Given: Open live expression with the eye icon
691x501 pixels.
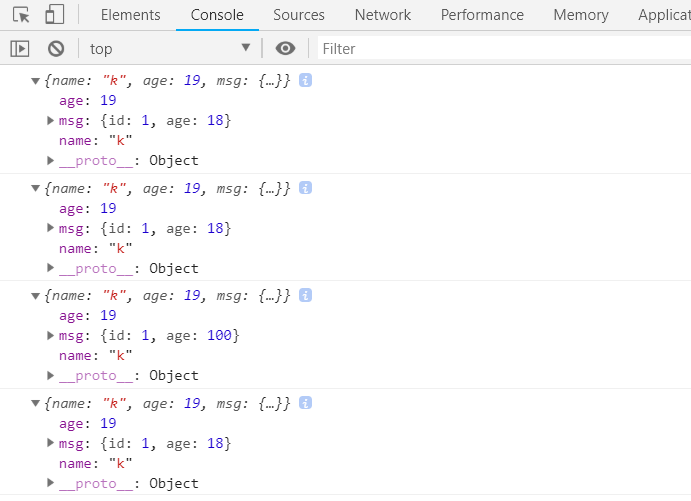Looking at the screenshot, I should [x=286, y=48].
